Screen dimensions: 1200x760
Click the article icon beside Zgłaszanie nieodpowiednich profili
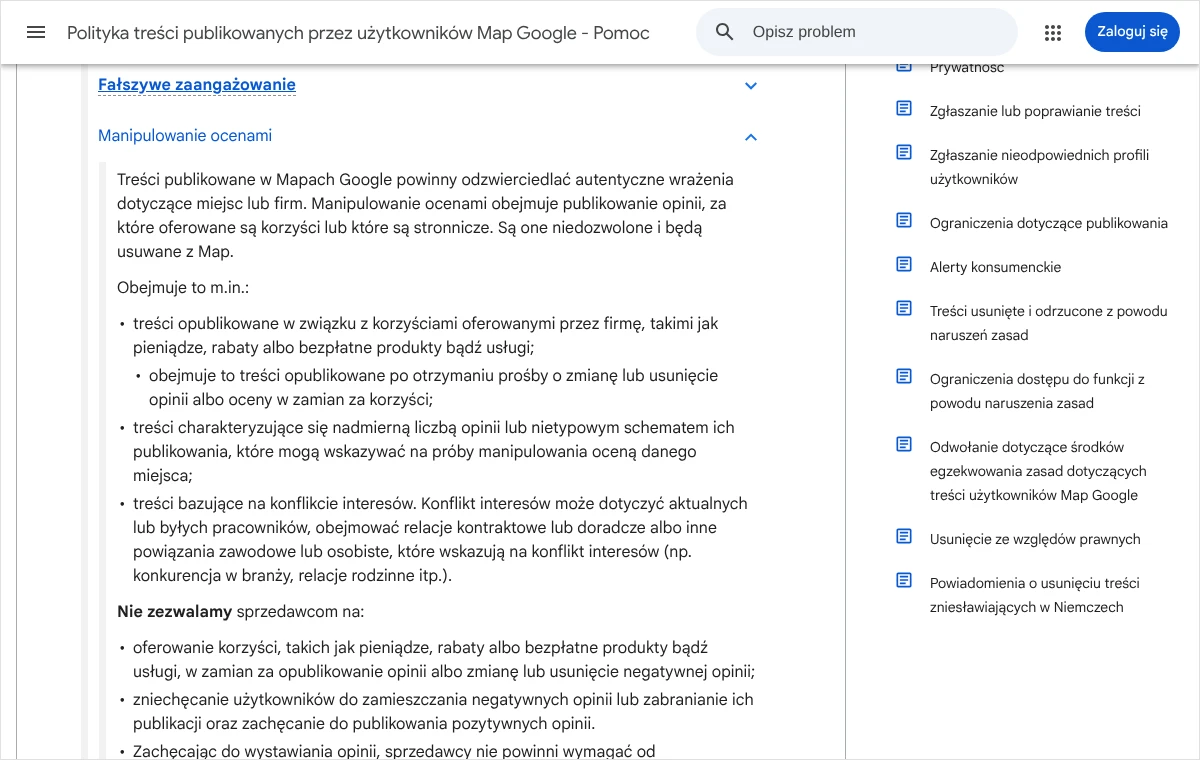click(904, 152)
